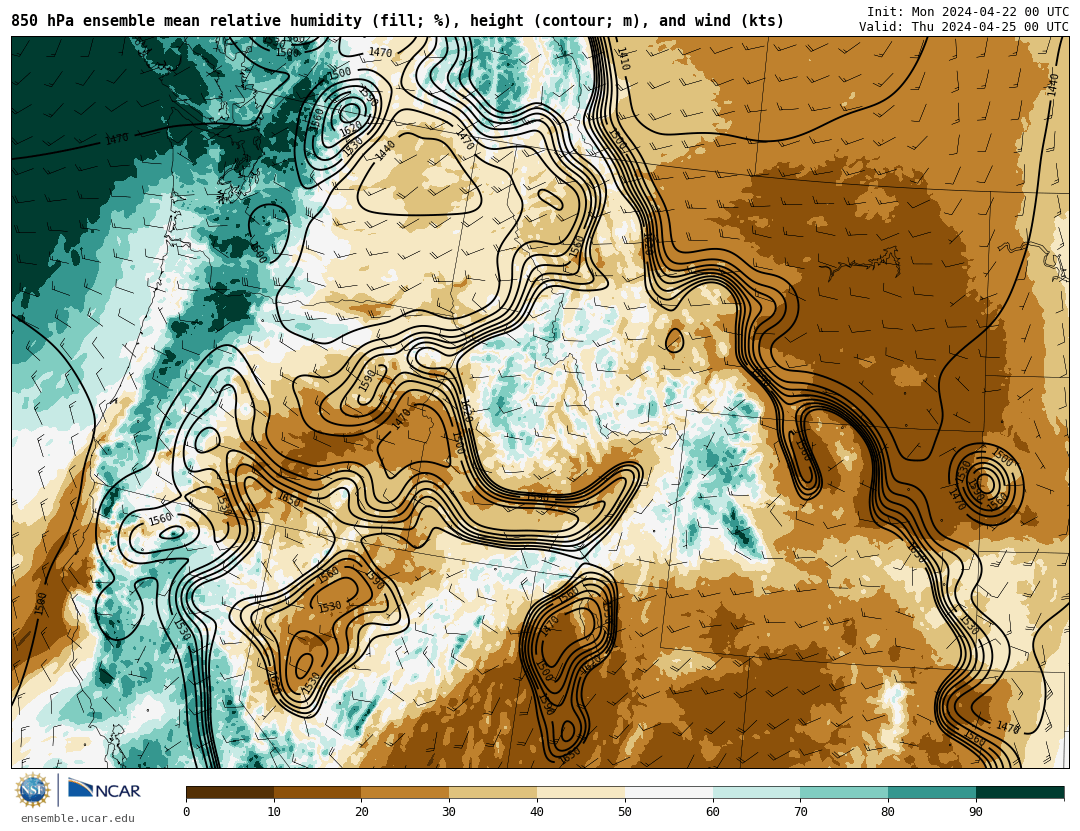Pick the 80–90% dark teal colorbar segment
This screenshot has width=1080, height=831.
click(x=932, y=792)
